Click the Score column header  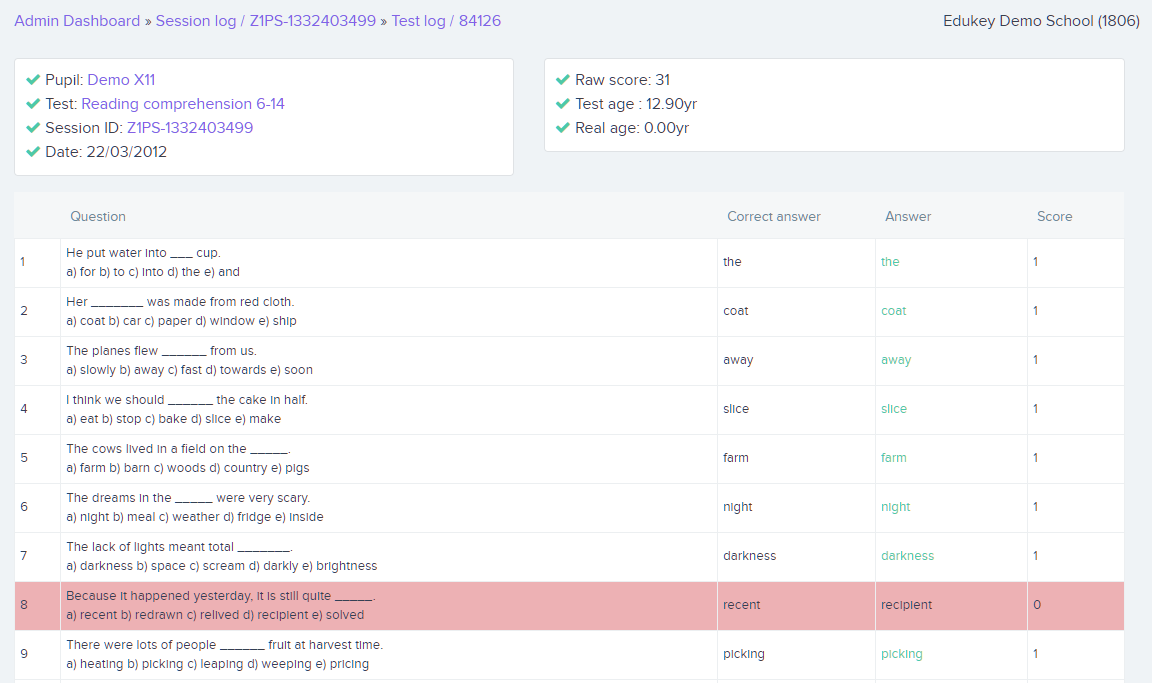[1054, 217]
